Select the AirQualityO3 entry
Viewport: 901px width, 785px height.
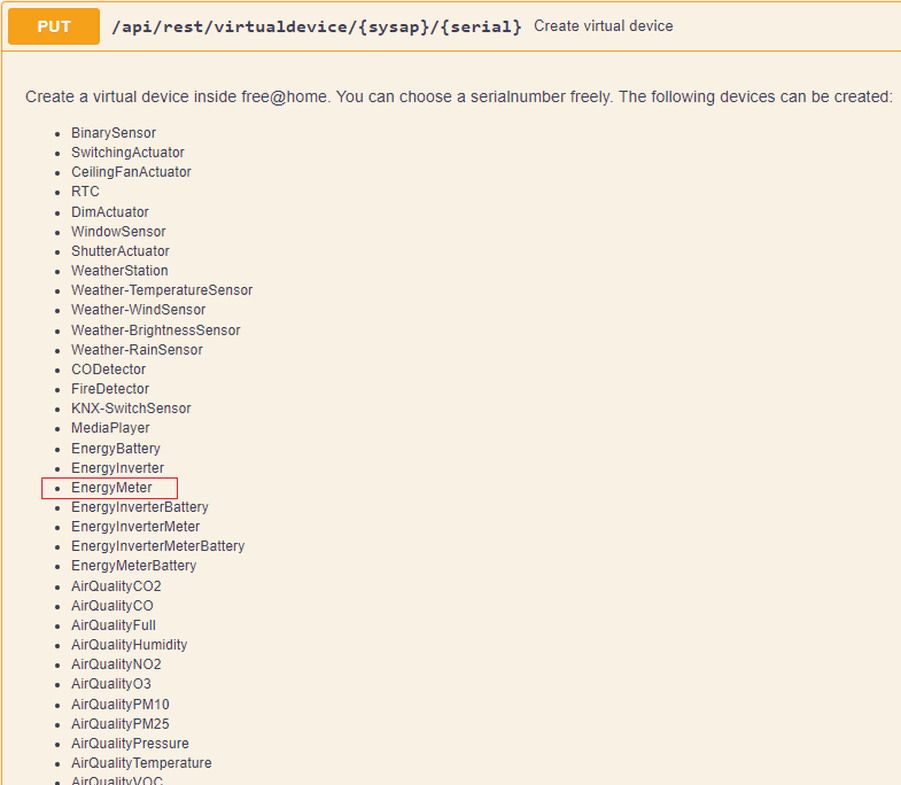pyautogui.click(x=111, y=684)
